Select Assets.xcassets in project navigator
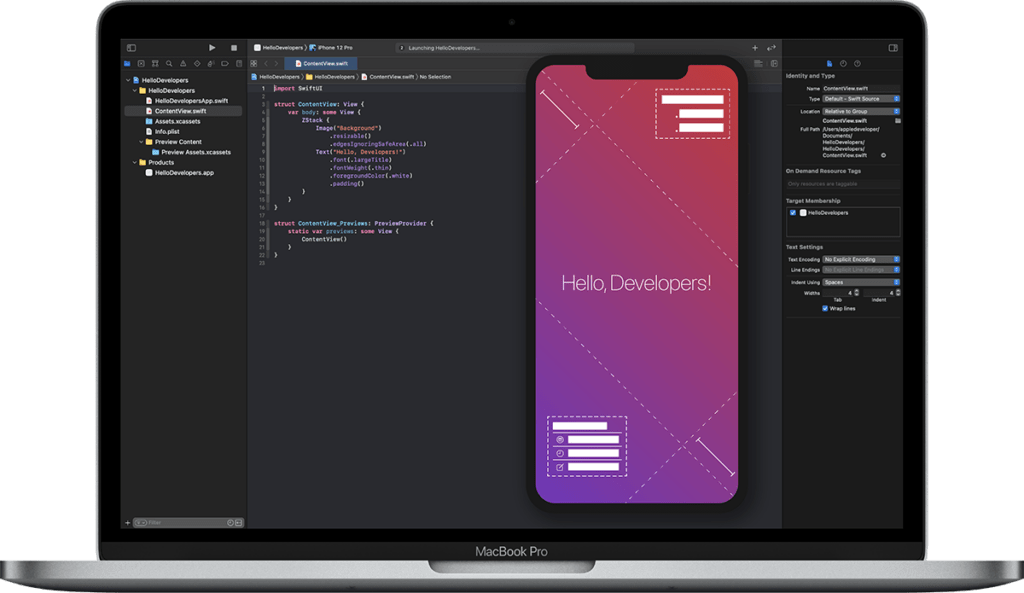This screenshot has height=593, width=1024. 177,121
